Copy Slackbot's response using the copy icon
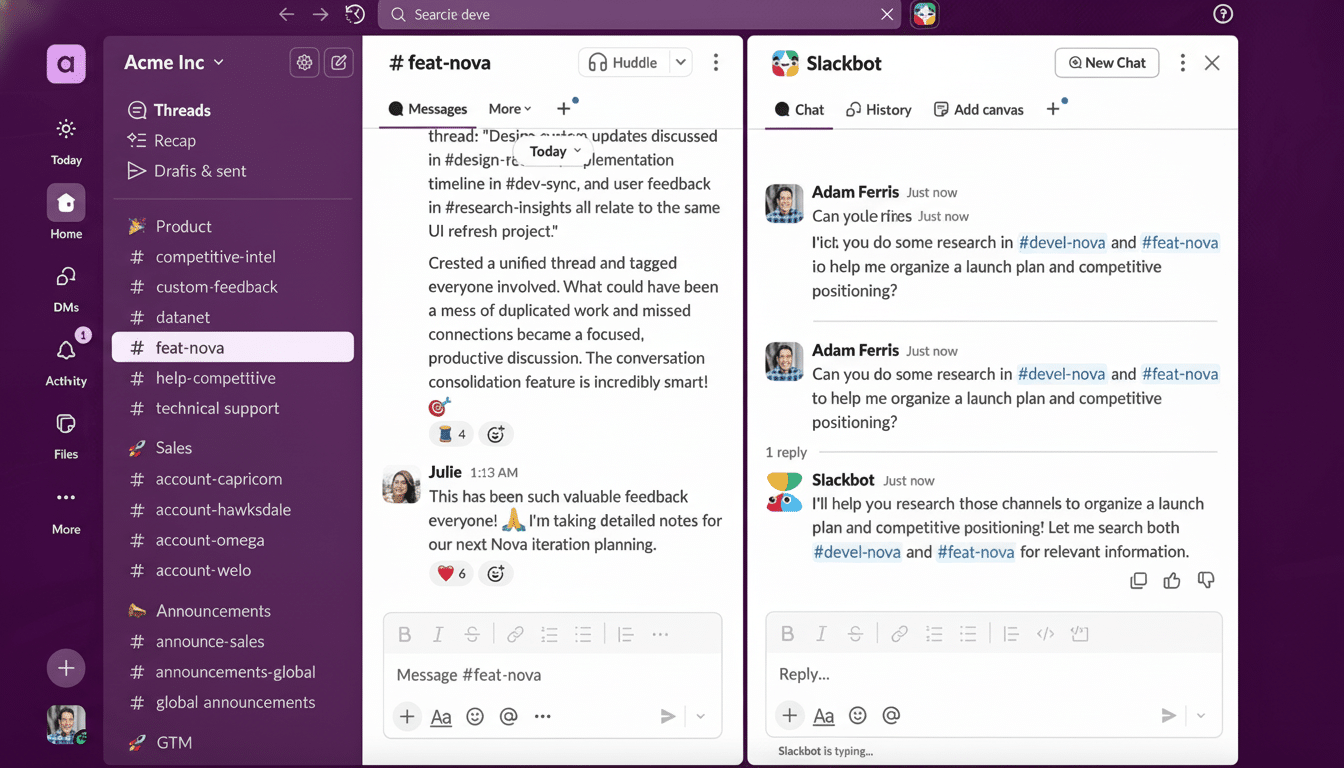Viewport: 1344px width, 768px height. 1138,580
